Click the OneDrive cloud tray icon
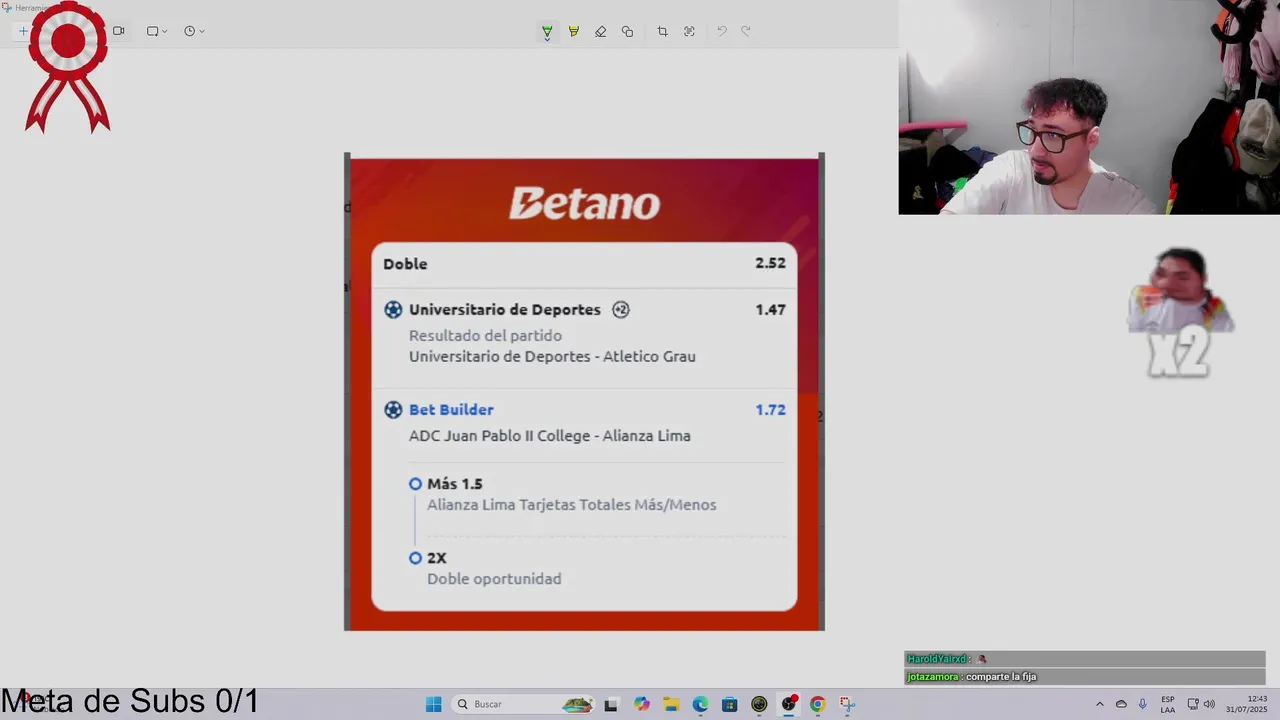 tap(1121, 704)
